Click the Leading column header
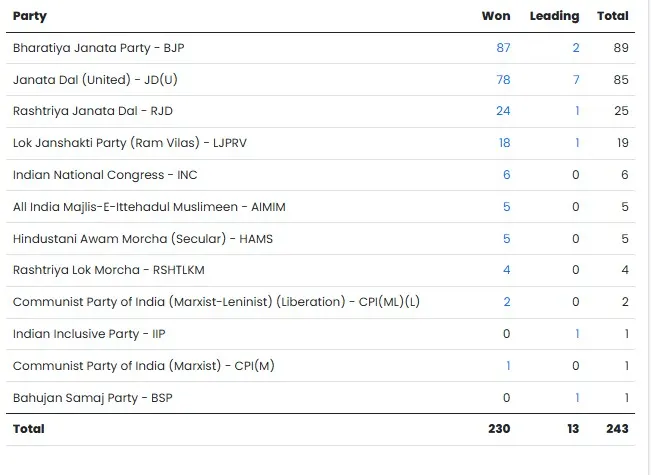The width and height of the screenshot is (651, 475). (x=554, y=16)
